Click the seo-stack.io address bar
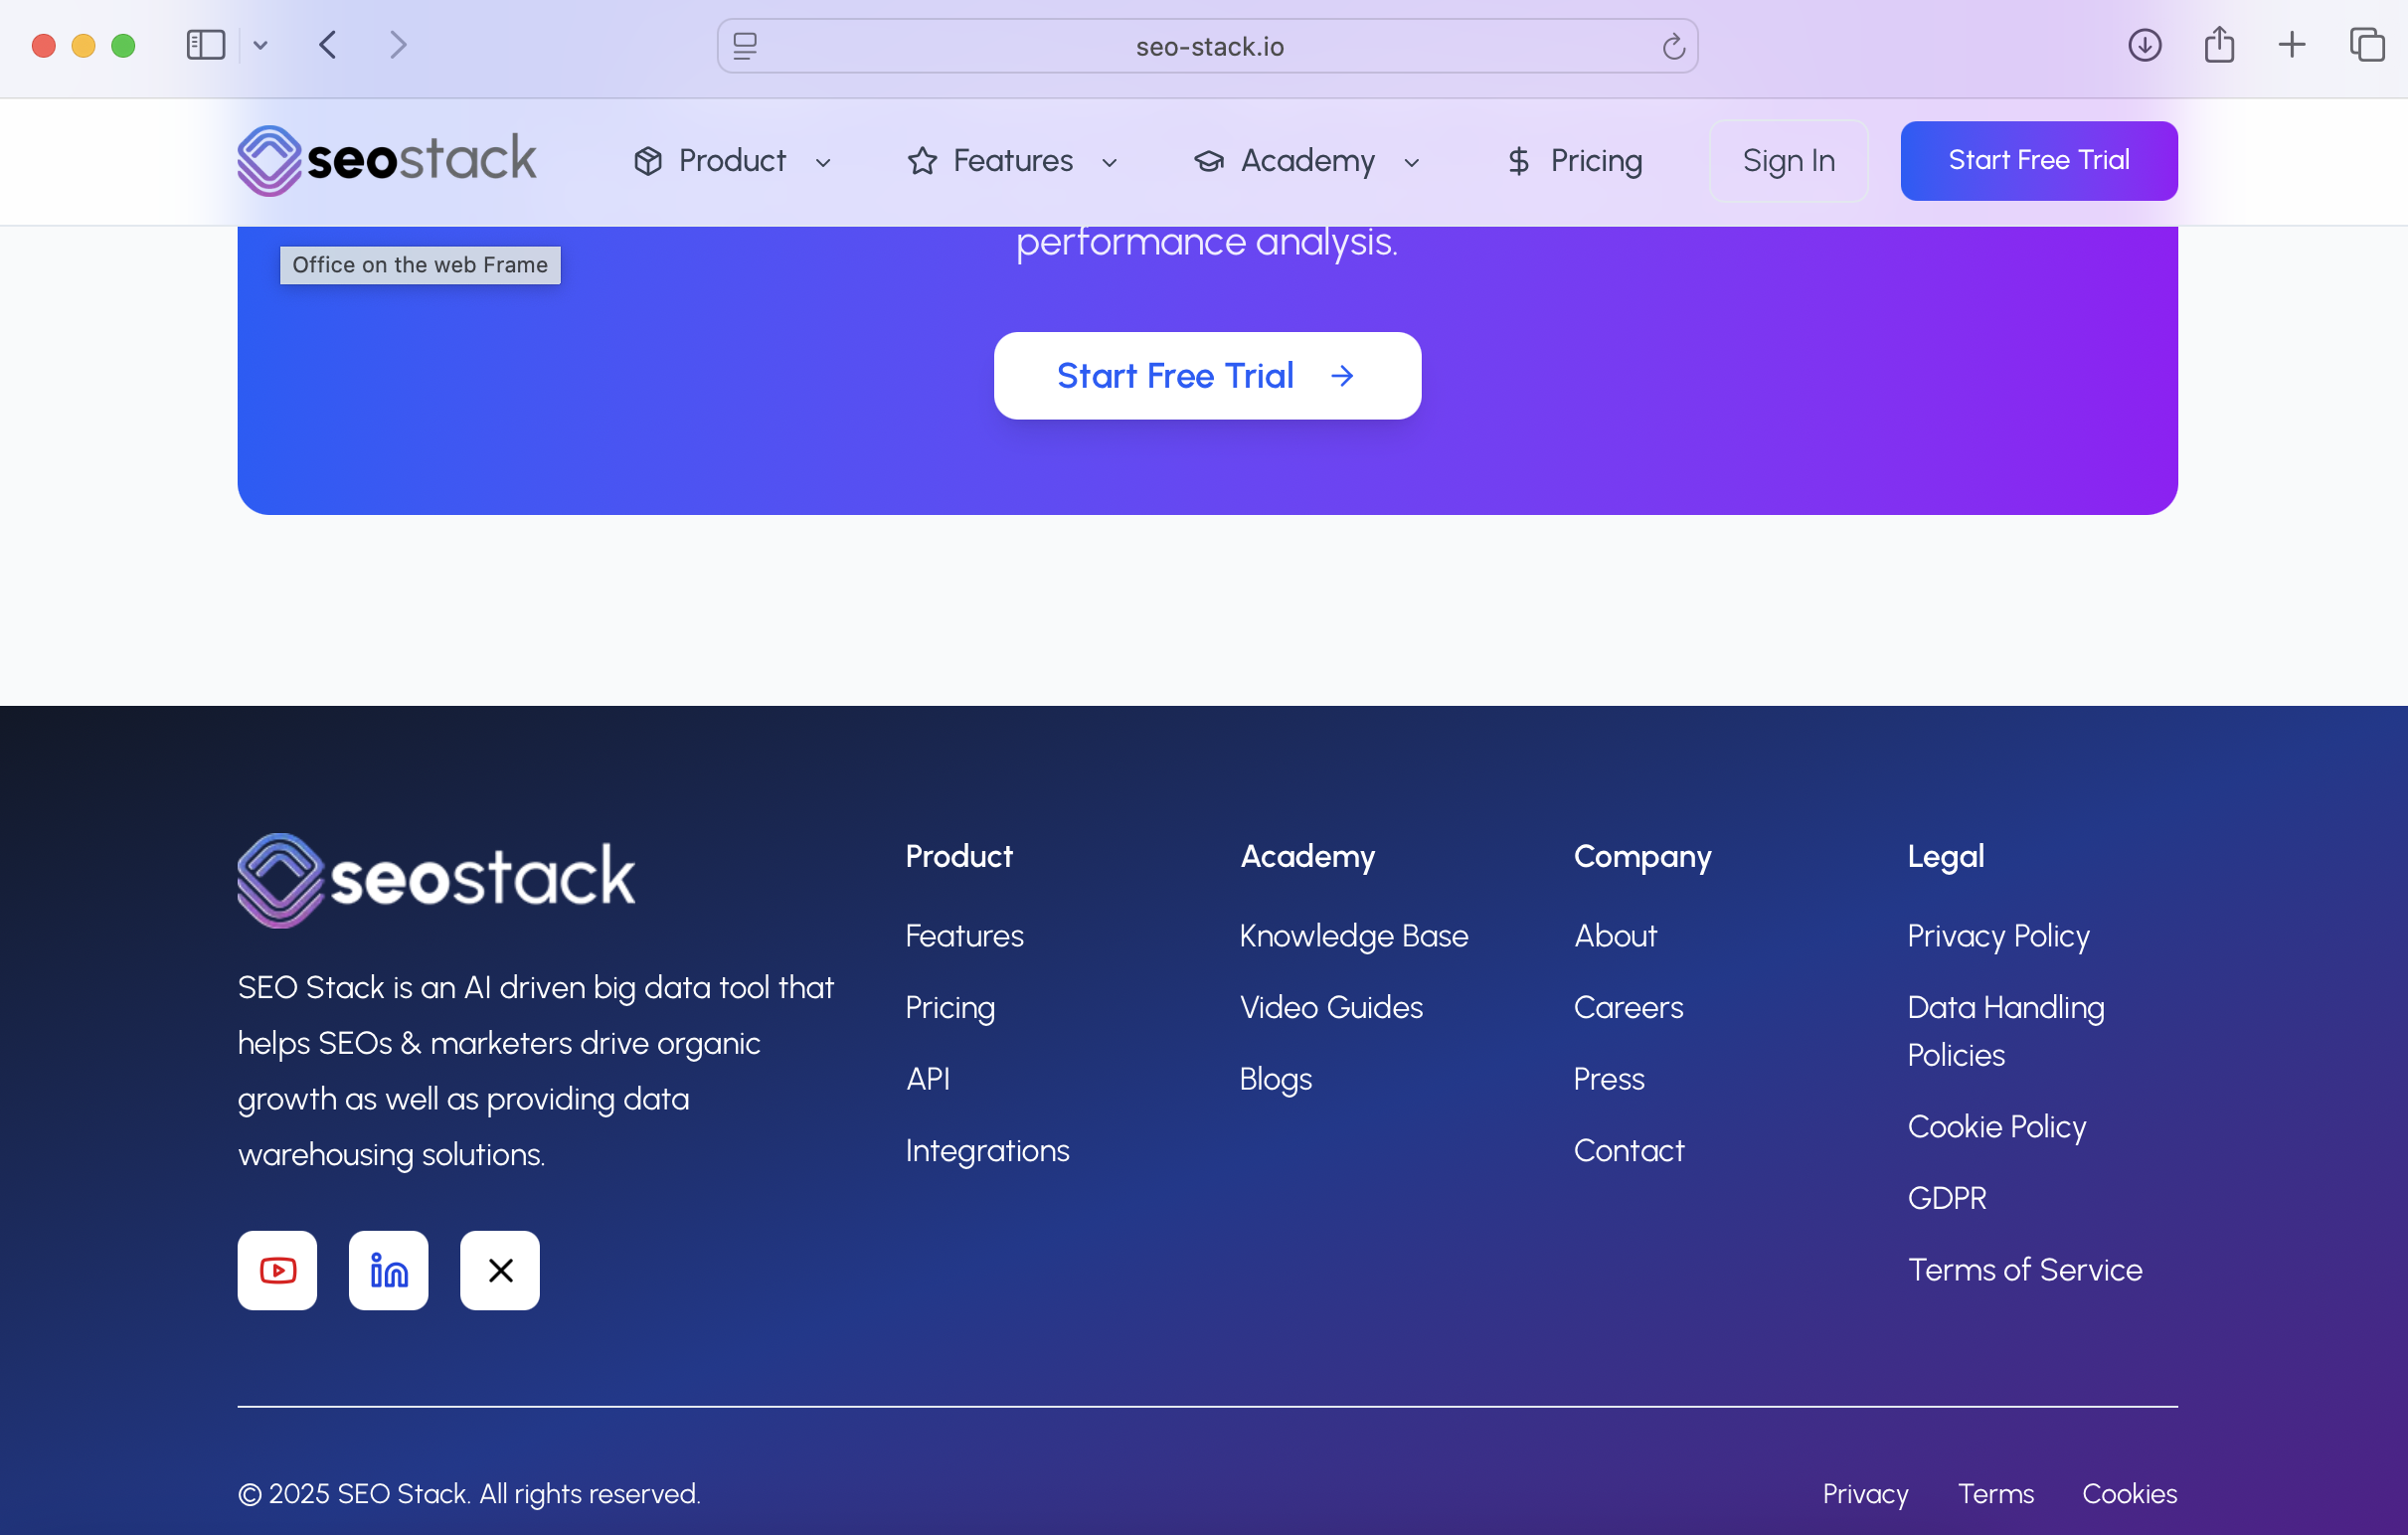 click(x=1207, y=46)
